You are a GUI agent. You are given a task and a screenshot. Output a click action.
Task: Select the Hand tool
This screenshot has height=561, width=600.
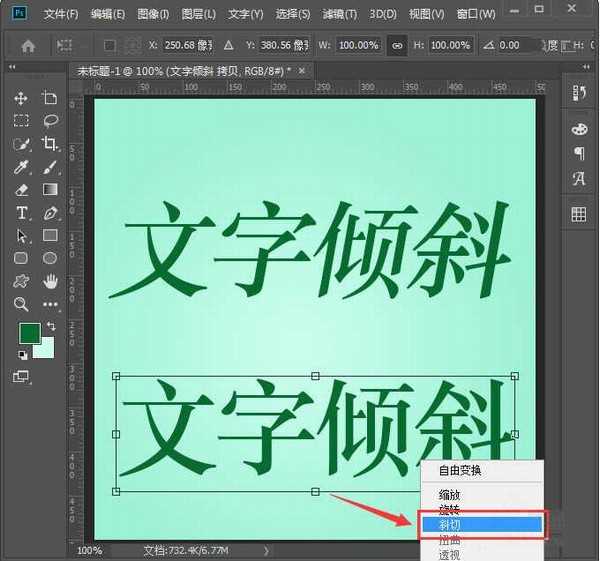[x=50, y=281]
